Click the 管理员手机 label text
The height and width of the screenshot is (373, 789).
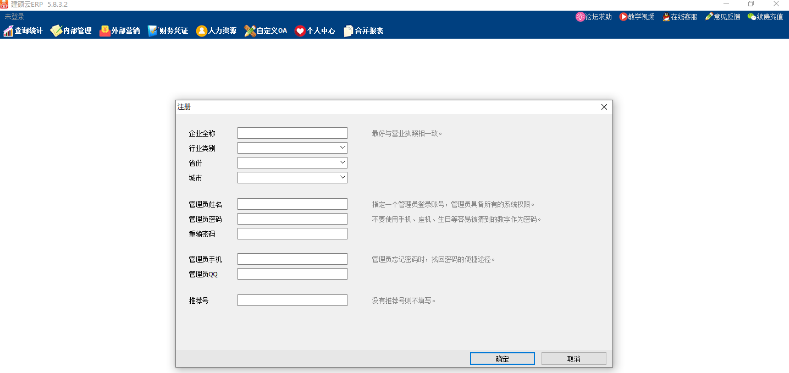click(205, 259)
